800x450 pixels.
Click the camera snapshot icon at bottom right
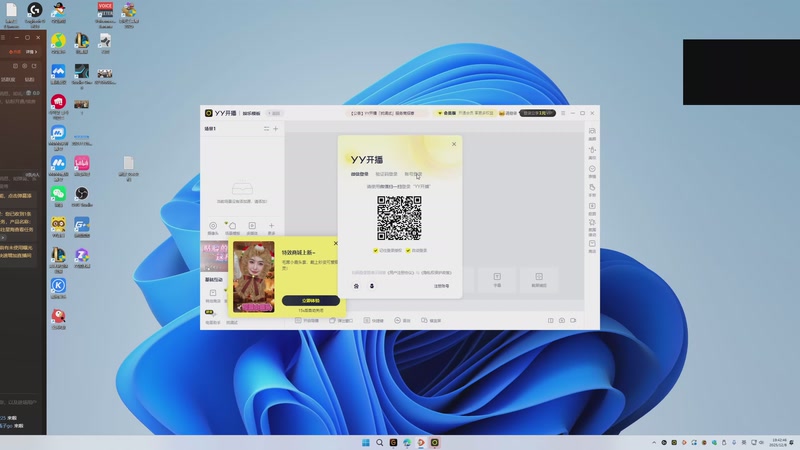(x=562, y=320)
